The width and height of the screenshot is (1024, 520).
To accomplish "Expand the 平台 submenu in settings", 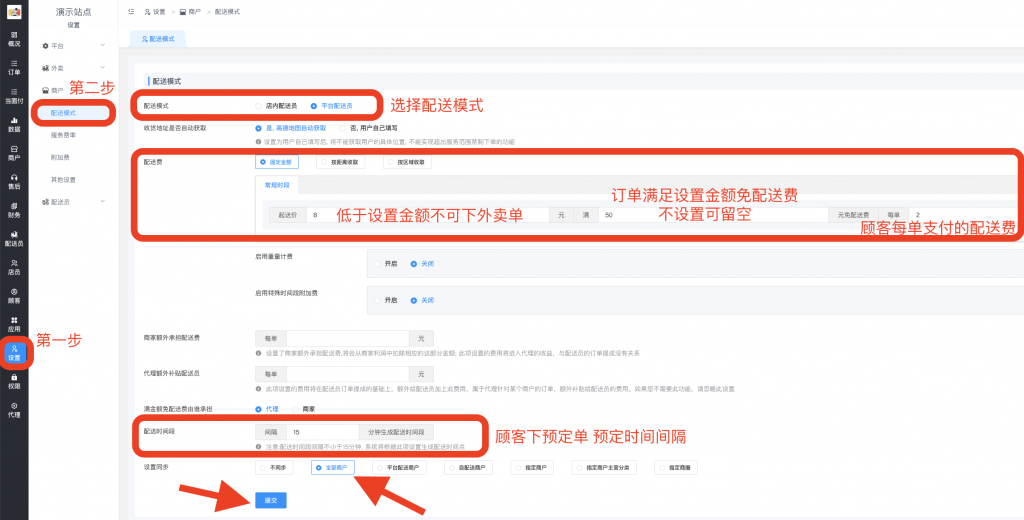I will 73,46.
